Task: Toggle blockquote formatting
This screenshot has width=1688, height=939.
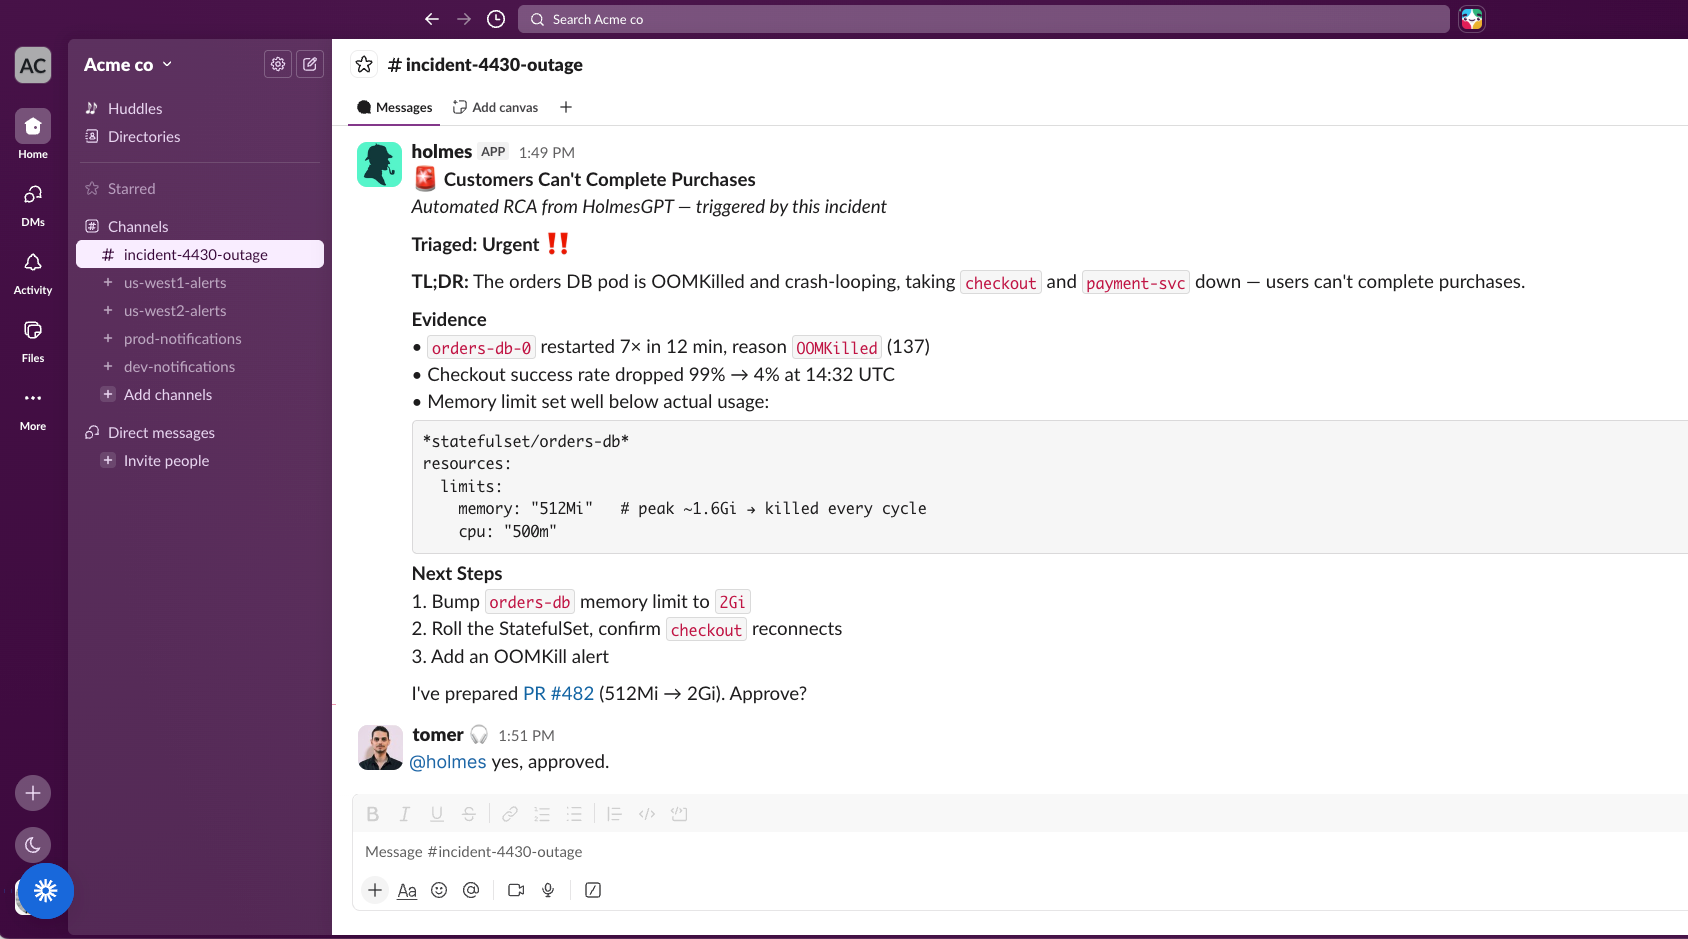Action: pyautogui.click(x=615, y=814)
